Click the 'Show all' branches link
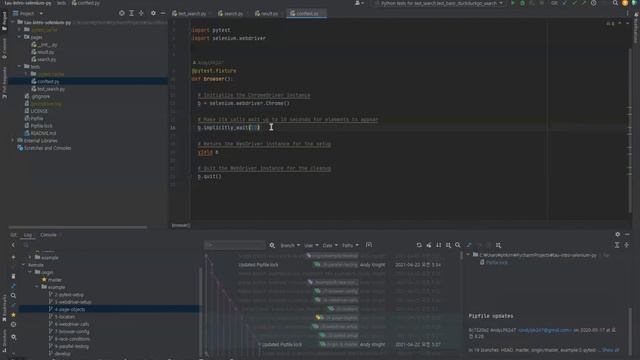640x360 pixels. (x=611, y=350)
